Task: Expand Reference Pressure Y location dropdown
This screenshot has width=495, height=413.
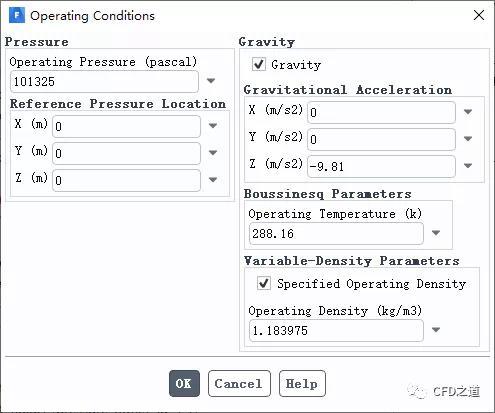Action: [213, 153]
